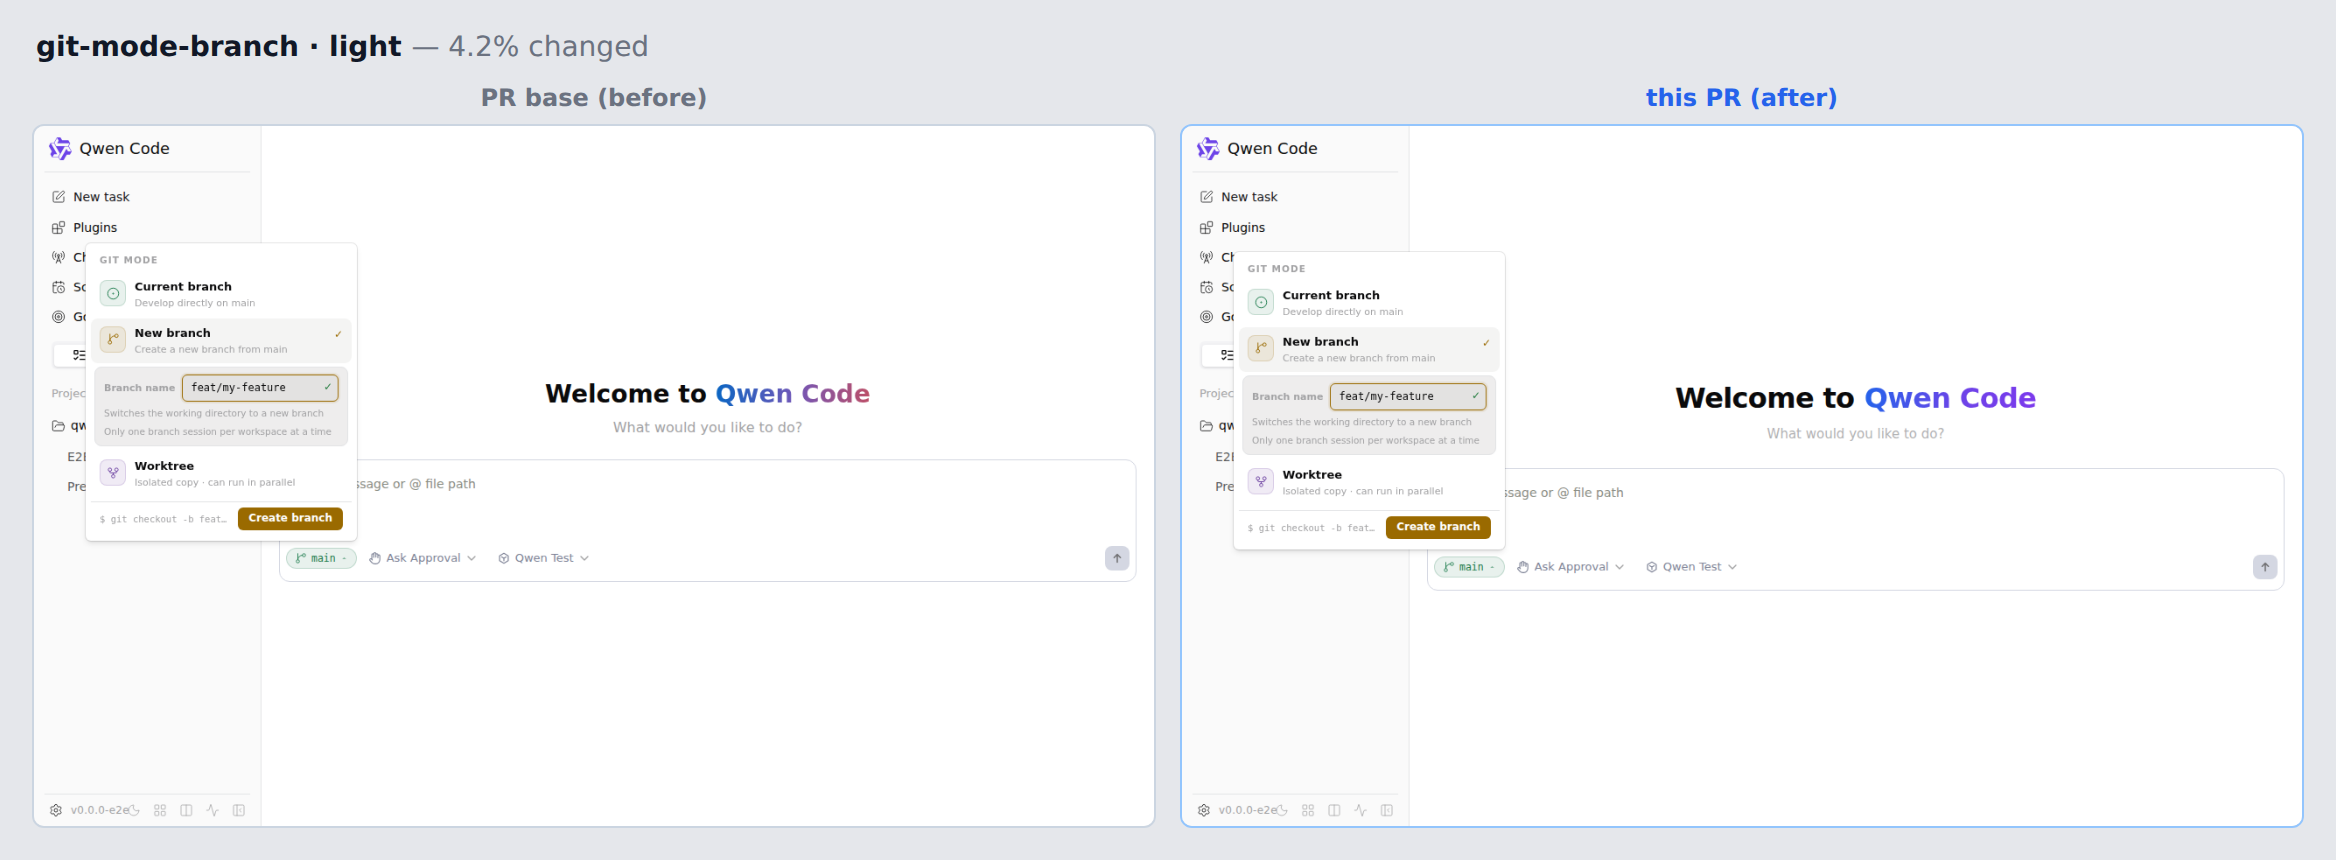Click the Qwen Code logo in the before panel
The height and width of the screenshot is (860, 2336).
[x=60, y=149]
